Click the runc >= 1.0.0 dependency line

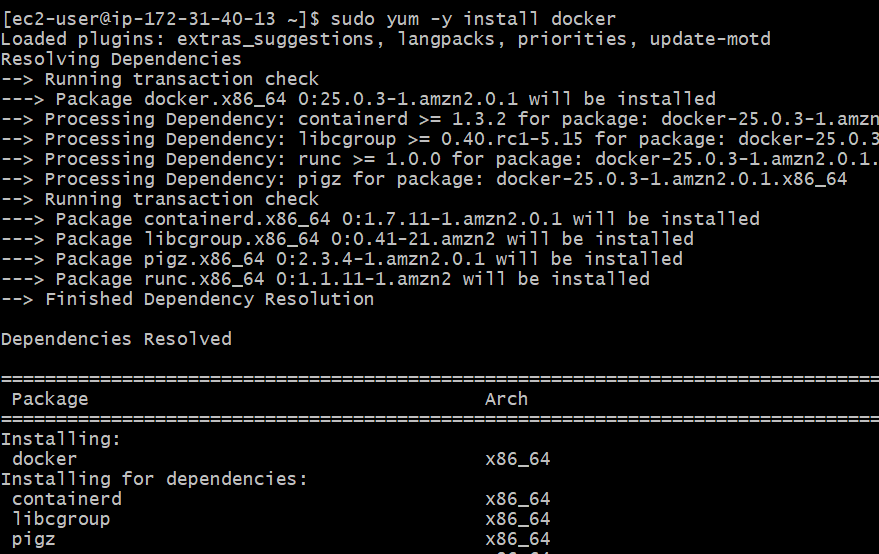440,159
